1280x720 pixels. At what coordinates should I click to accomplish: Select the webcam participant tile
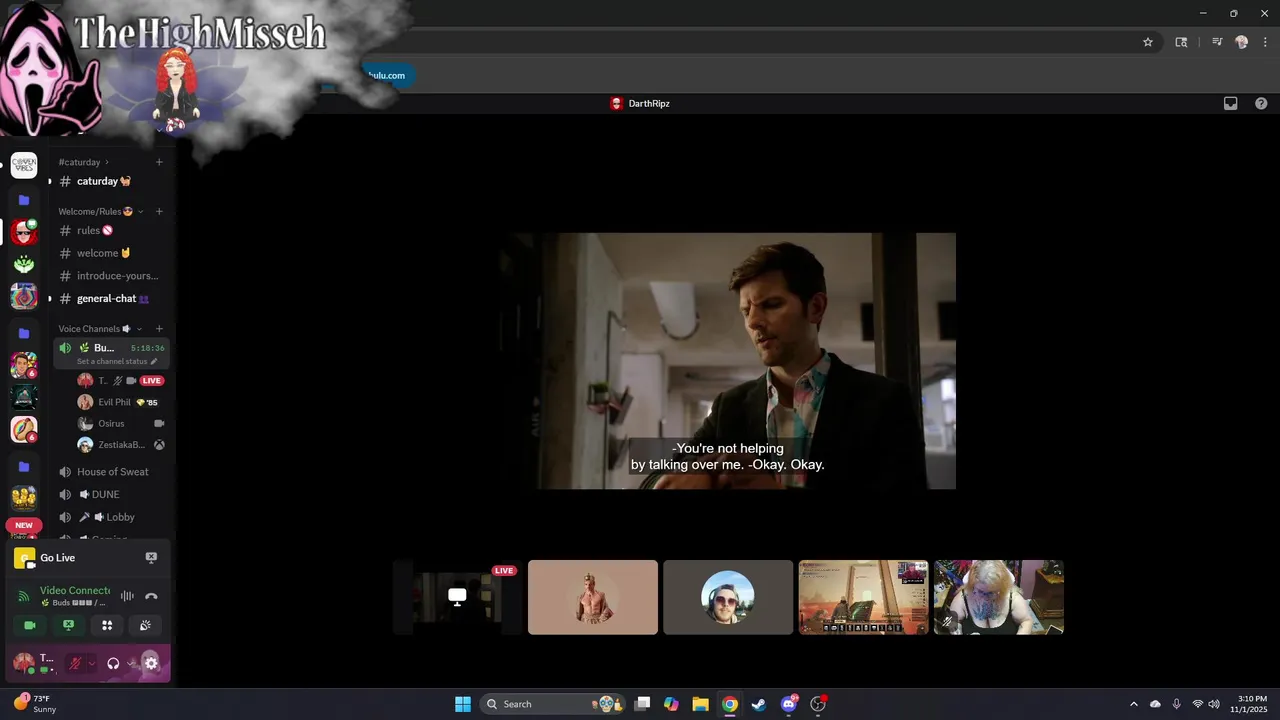tap(999, 597)
